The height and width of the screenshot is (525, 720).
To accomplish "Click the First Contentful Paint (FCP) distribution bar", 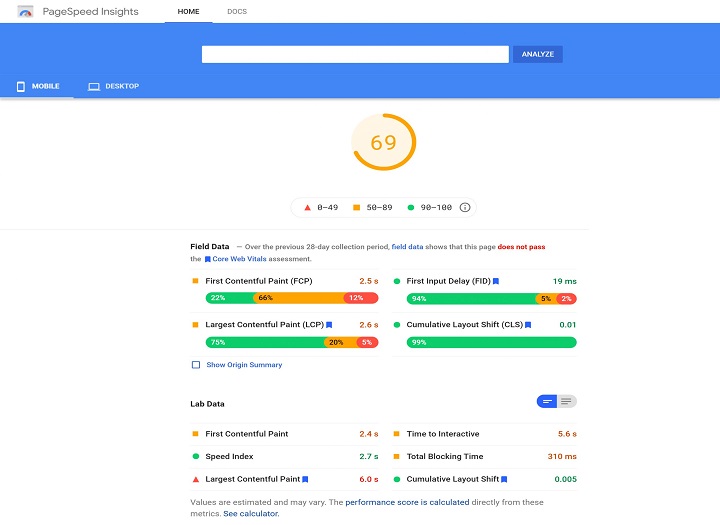I will [292, 298].
